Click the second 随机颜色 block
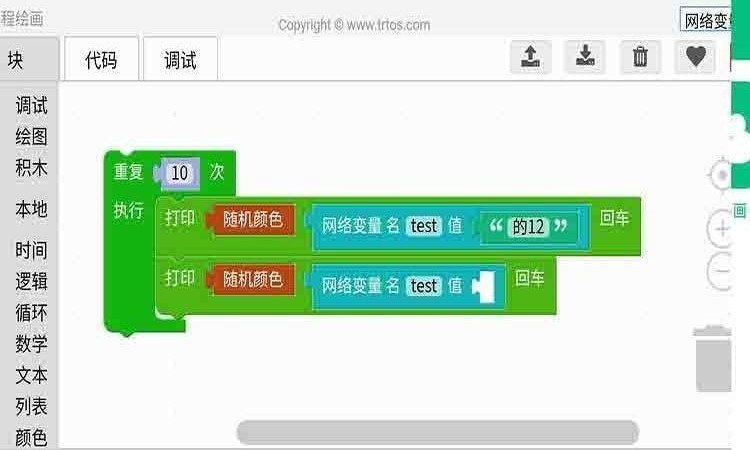Screen dimensions: 750x450 252,279
